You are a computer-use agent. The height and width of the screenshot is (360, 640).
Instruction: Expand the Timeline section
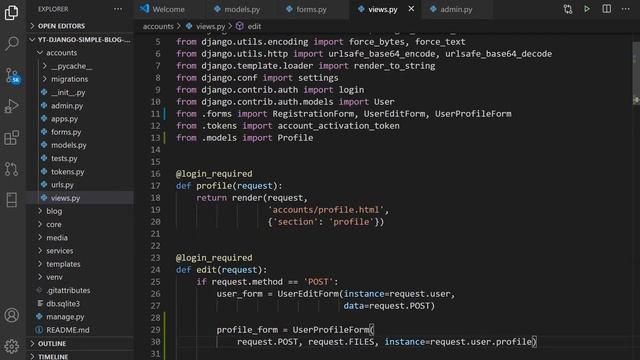[80, 356]
